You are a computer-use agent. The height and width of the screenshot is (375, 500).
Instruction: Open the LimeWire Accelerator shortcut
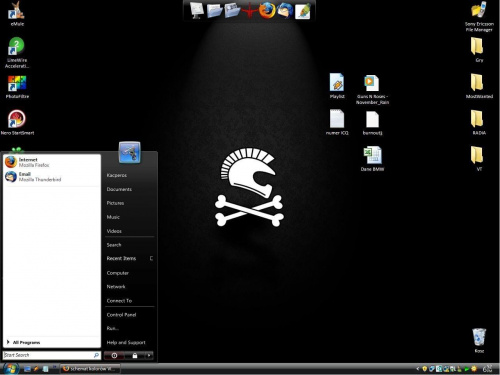pos(17,53)
